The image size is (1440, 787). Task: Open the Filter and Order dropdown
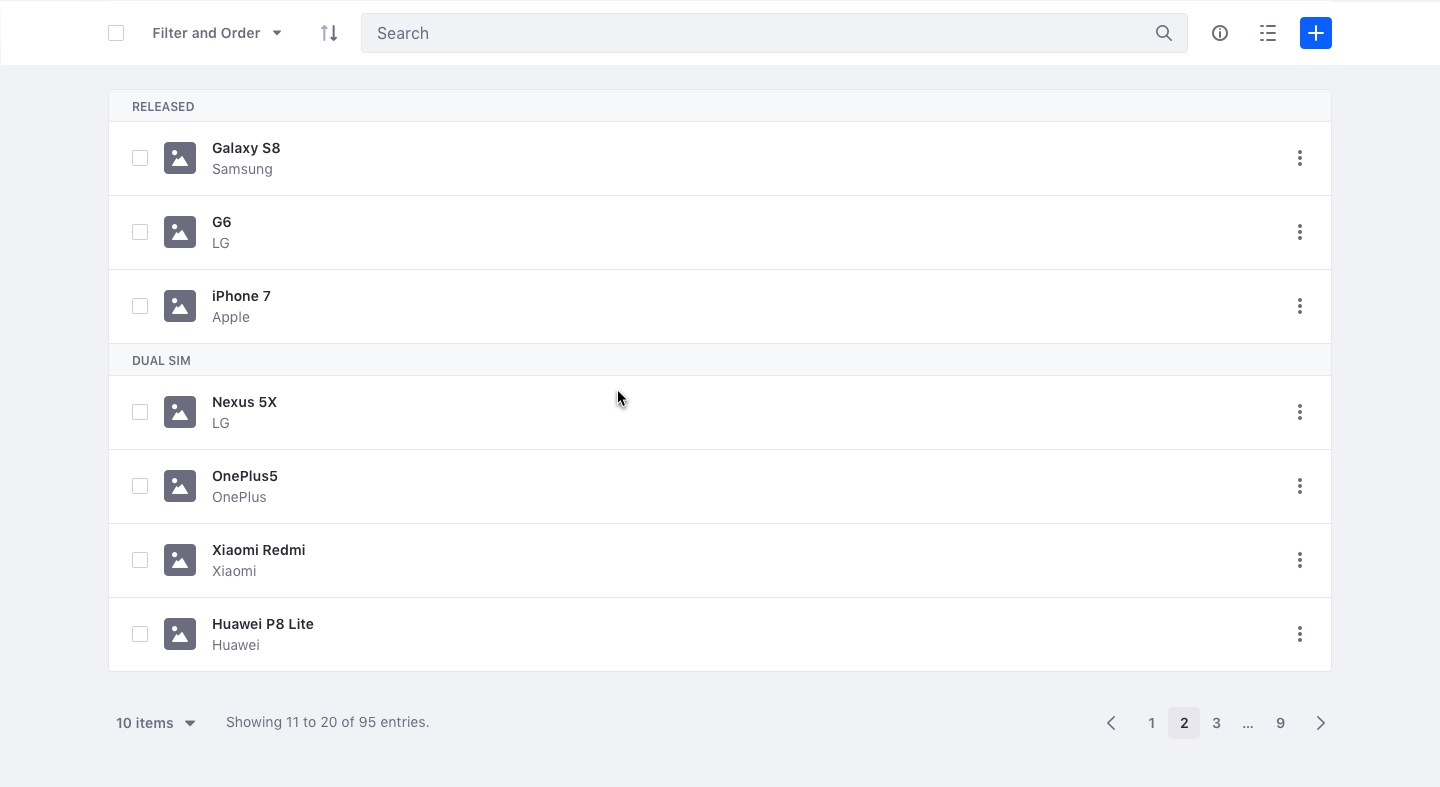[216, 33]
